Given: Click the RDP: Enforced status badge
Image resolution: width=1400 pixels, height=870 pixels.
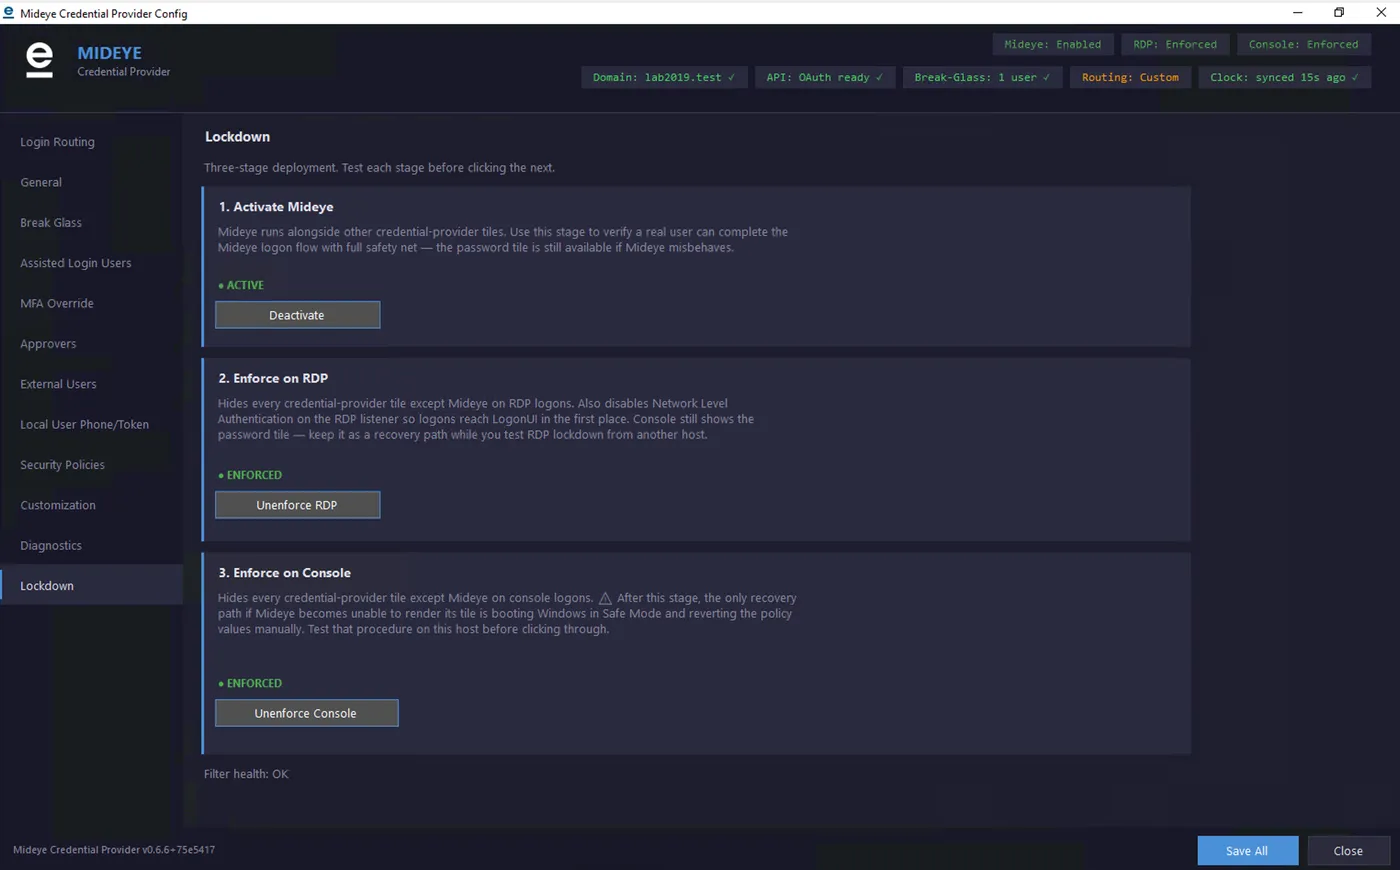Looking at the screenshot, I should (1175, 44).
